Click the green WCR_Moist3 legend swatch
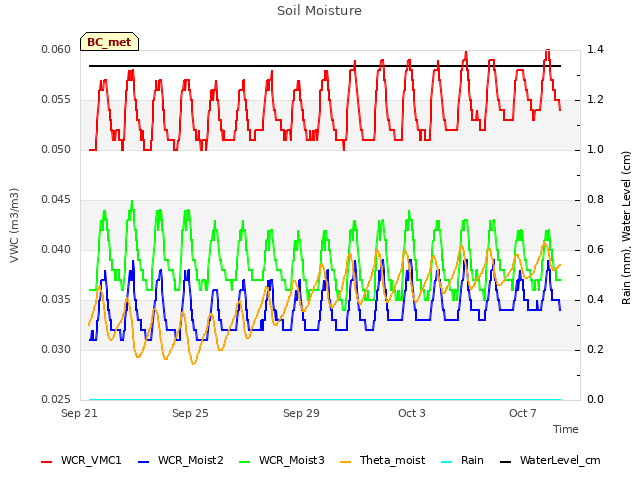 [x=244, y=461]
